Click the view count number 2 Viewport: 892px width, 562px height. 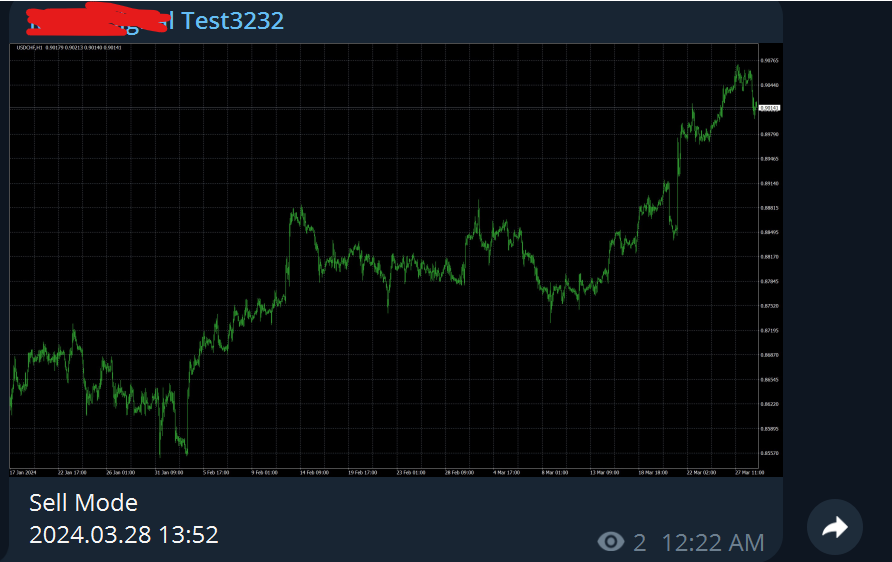click(x=639, y=543)
